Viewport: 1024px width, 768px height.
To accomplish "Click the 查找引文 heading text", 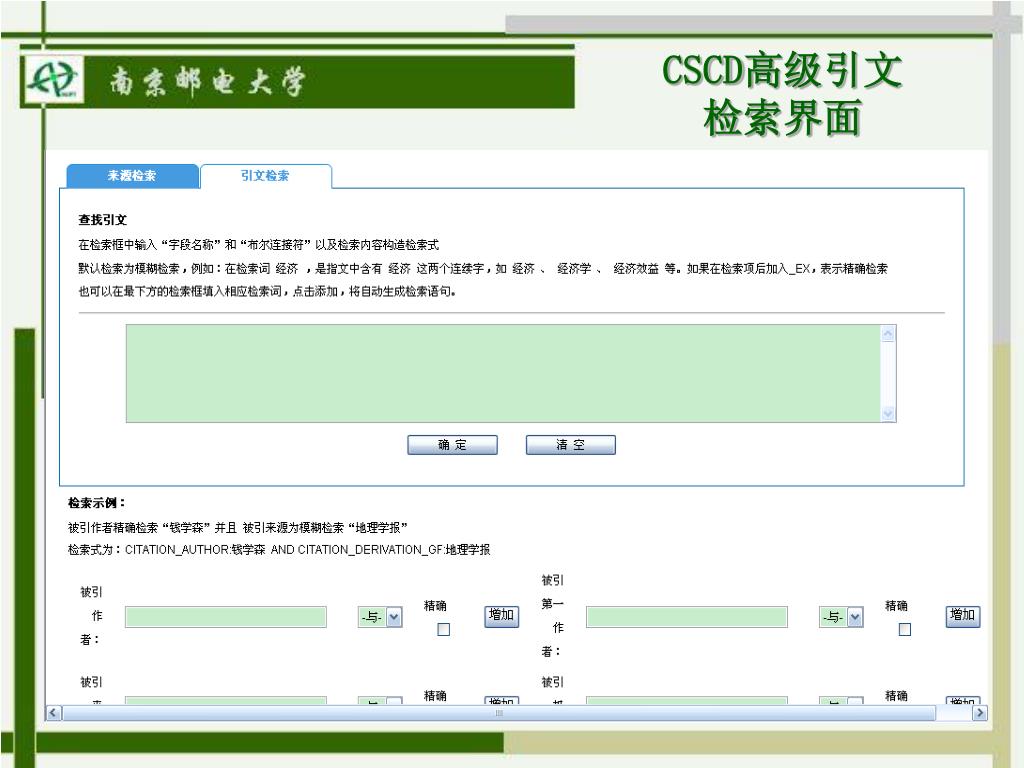I will pos(103,220).
